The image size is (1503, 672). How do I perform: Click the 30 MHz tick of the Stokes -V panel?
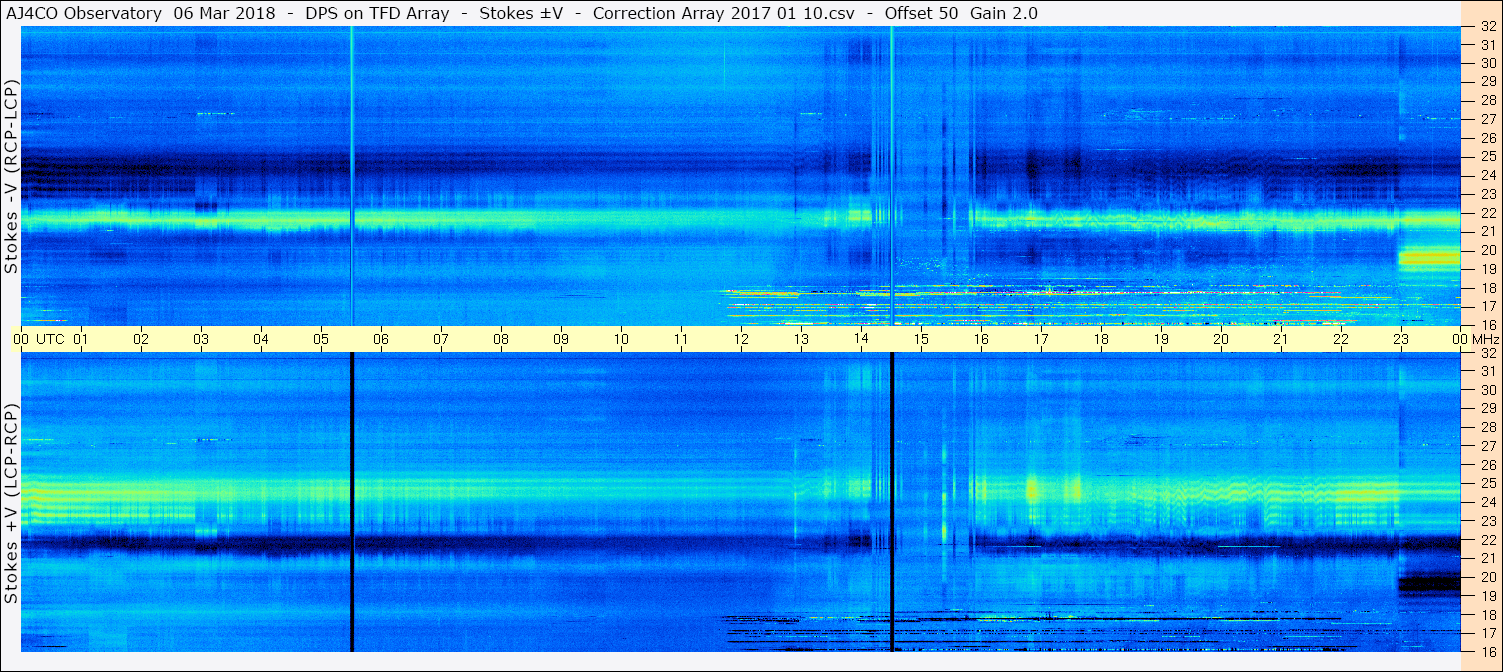pos(1487,63)
